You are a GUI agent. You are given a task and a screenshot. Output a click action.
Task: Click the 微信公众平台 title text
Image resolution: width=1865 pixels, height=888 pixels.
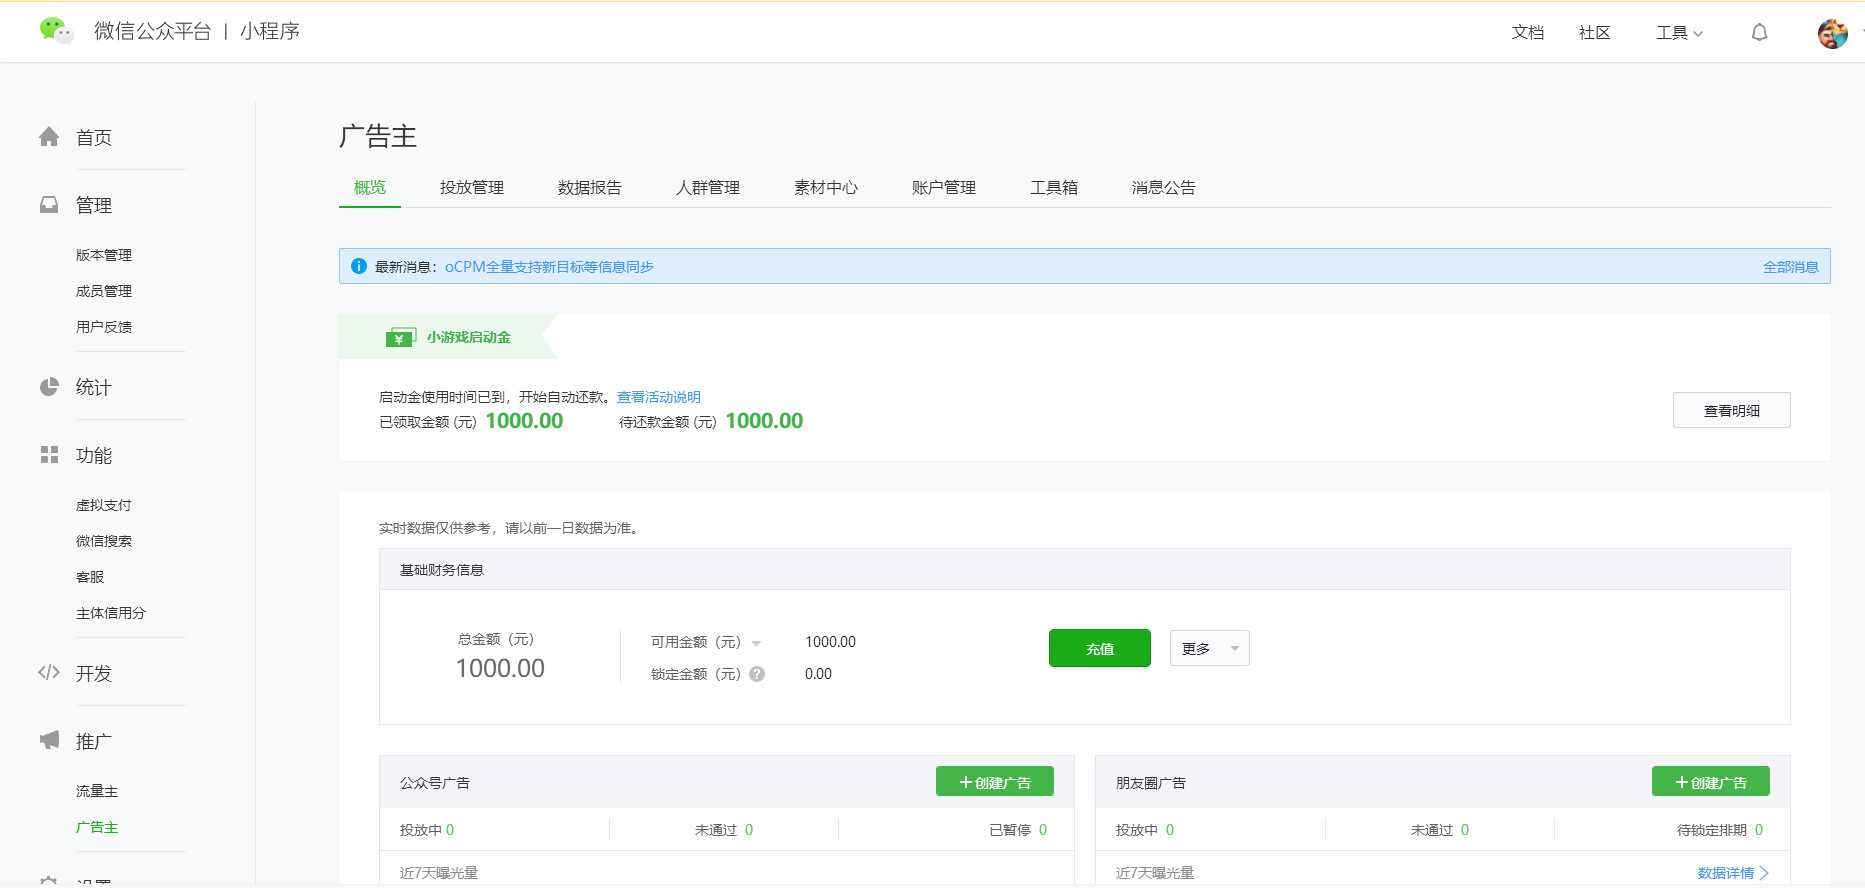[x=153, y=31]
